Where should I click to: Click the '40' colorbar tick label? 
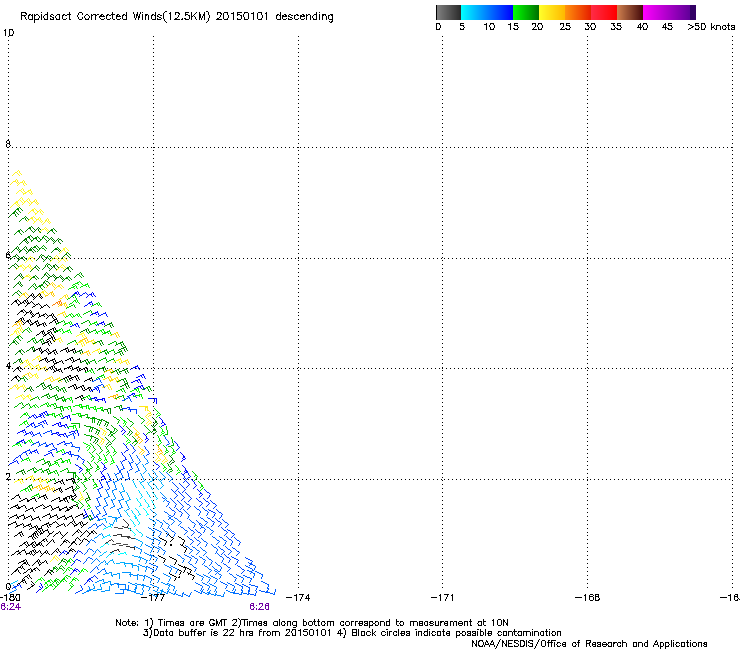pyautogui.click(x=642, y=27)
